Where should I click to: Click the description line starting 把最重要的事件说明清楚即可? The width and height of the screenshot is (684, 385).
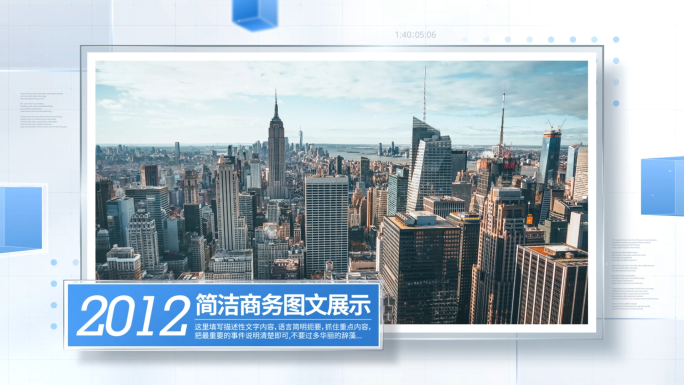pyautogui.click(x=278, y=336)
